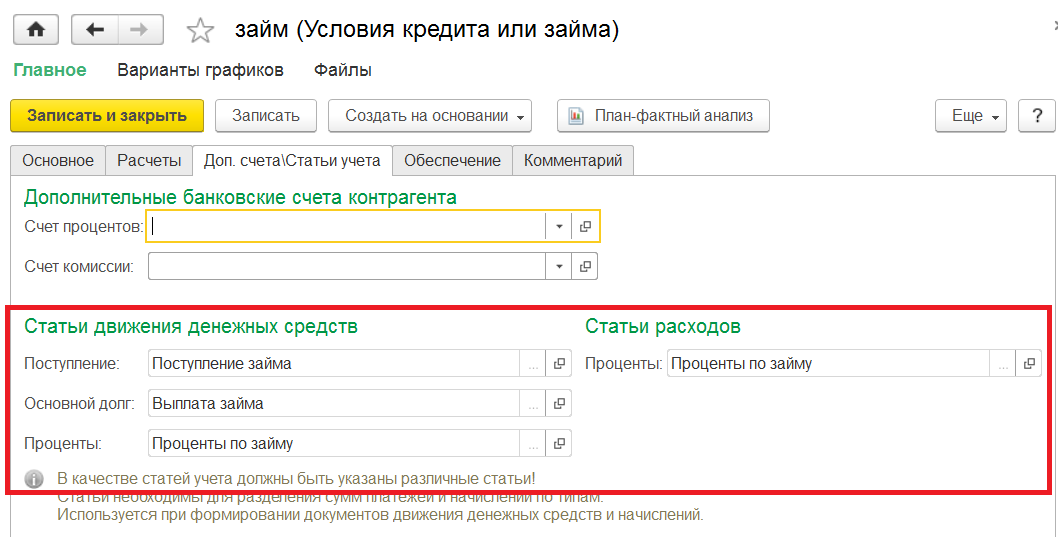1058x537 pixels.
Task: Open Поступление займа item icon
Action: coord(559,364)
